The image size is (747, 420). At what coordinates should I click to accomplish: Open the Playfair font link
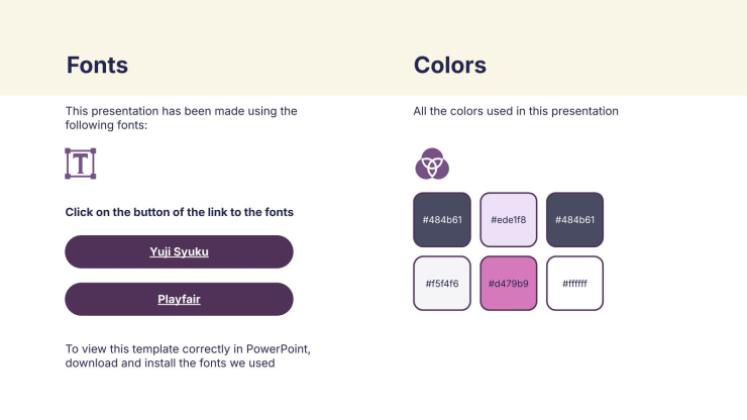pos(179,299)
